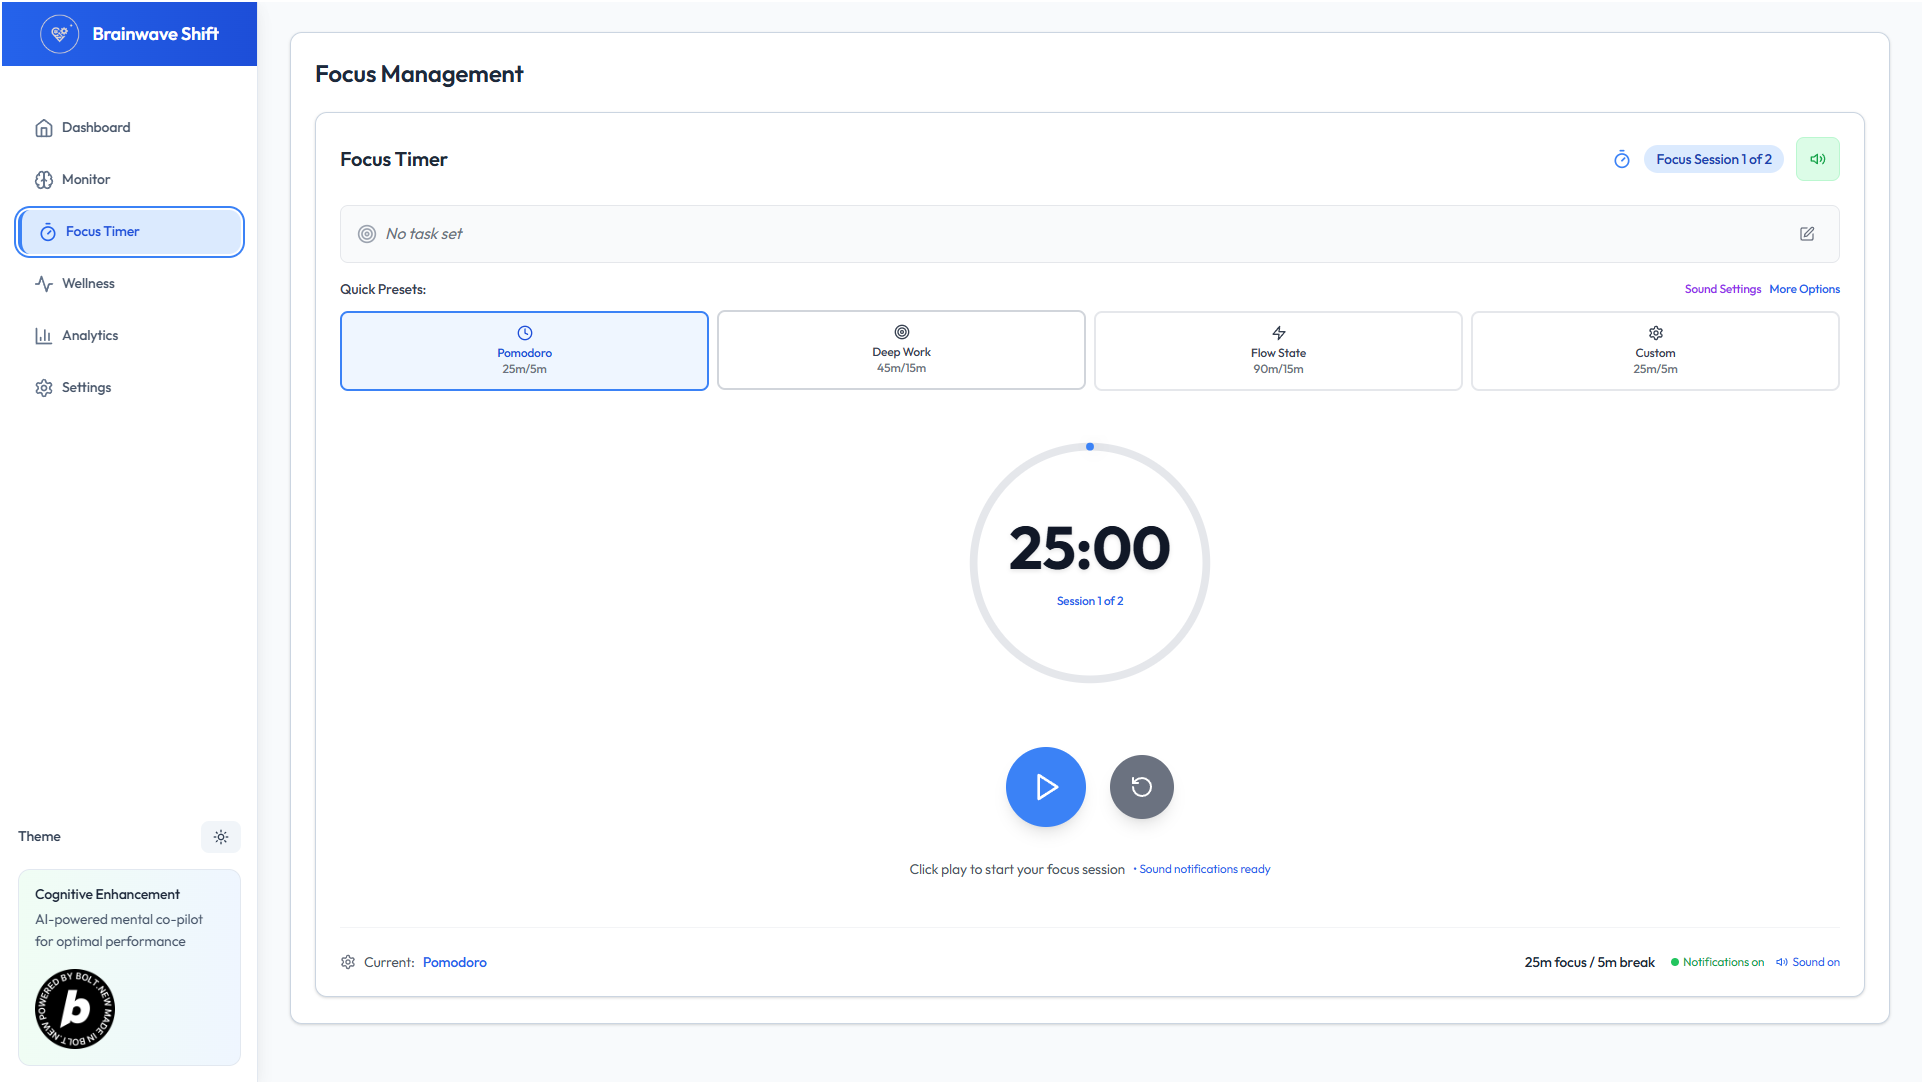Image resolution: width=1924 pixels, height=1084 pixels.
Task: Expand More Options
Action: point(1804,289)
